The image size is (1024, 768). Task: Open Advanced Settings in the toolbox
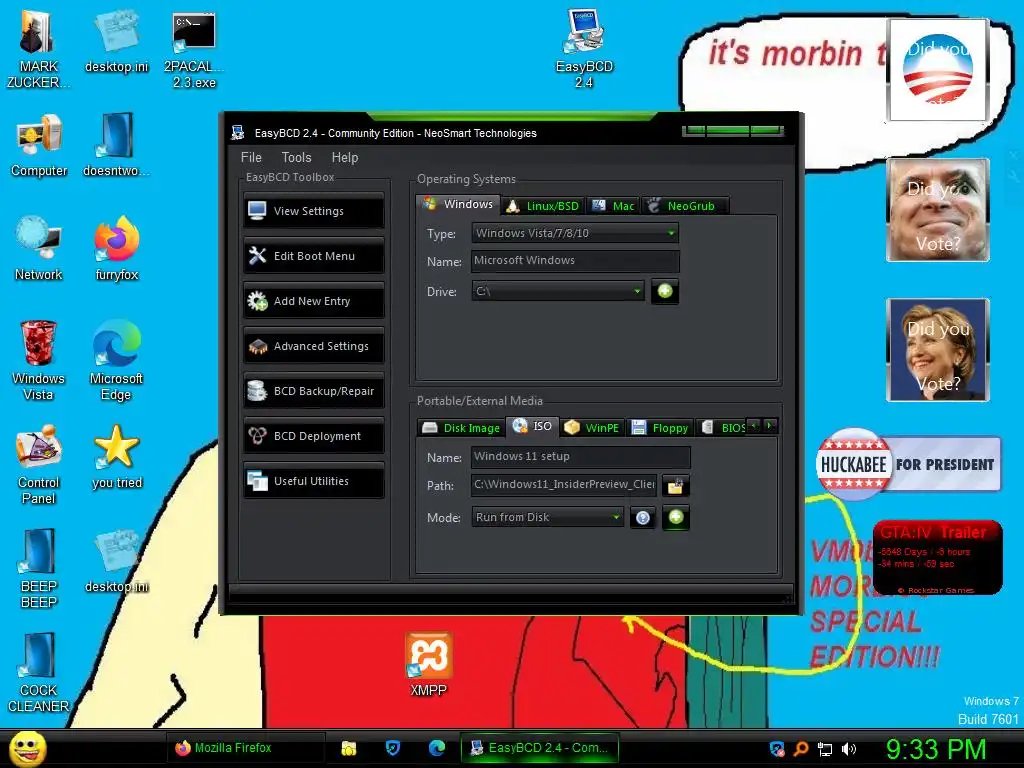[x=313, y=346]
